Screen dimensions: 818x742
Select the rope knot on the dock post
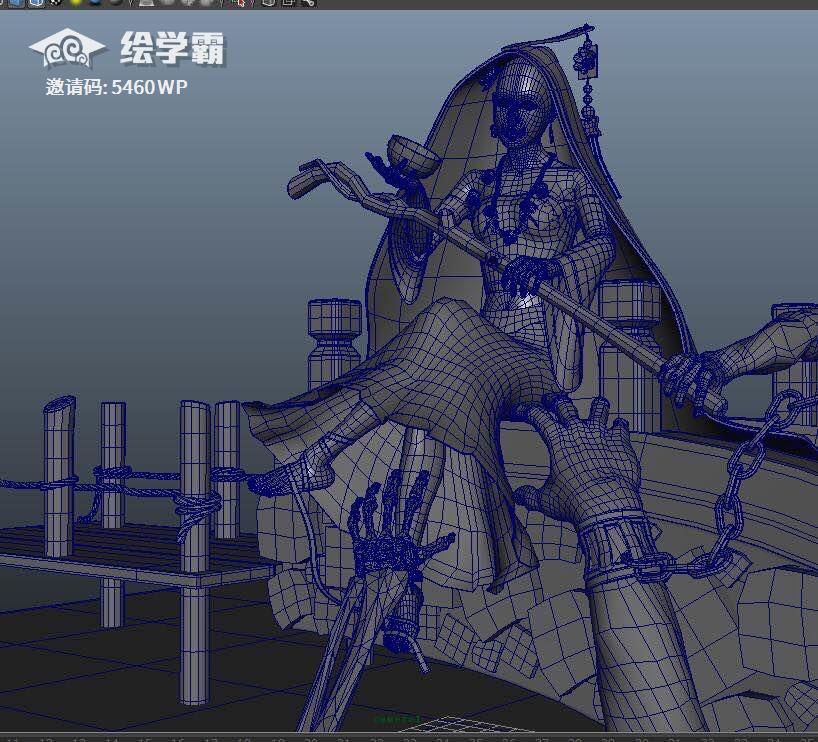click(x=198, y=505)
